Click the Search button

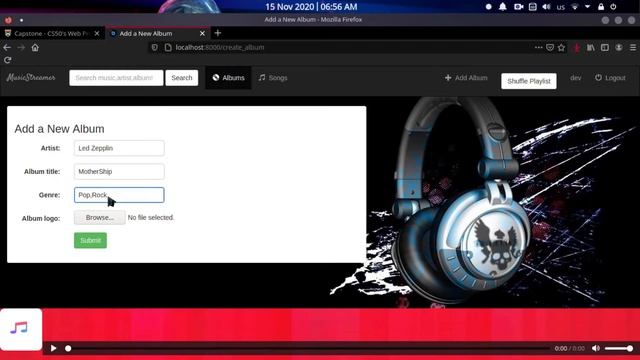(182, 78)
